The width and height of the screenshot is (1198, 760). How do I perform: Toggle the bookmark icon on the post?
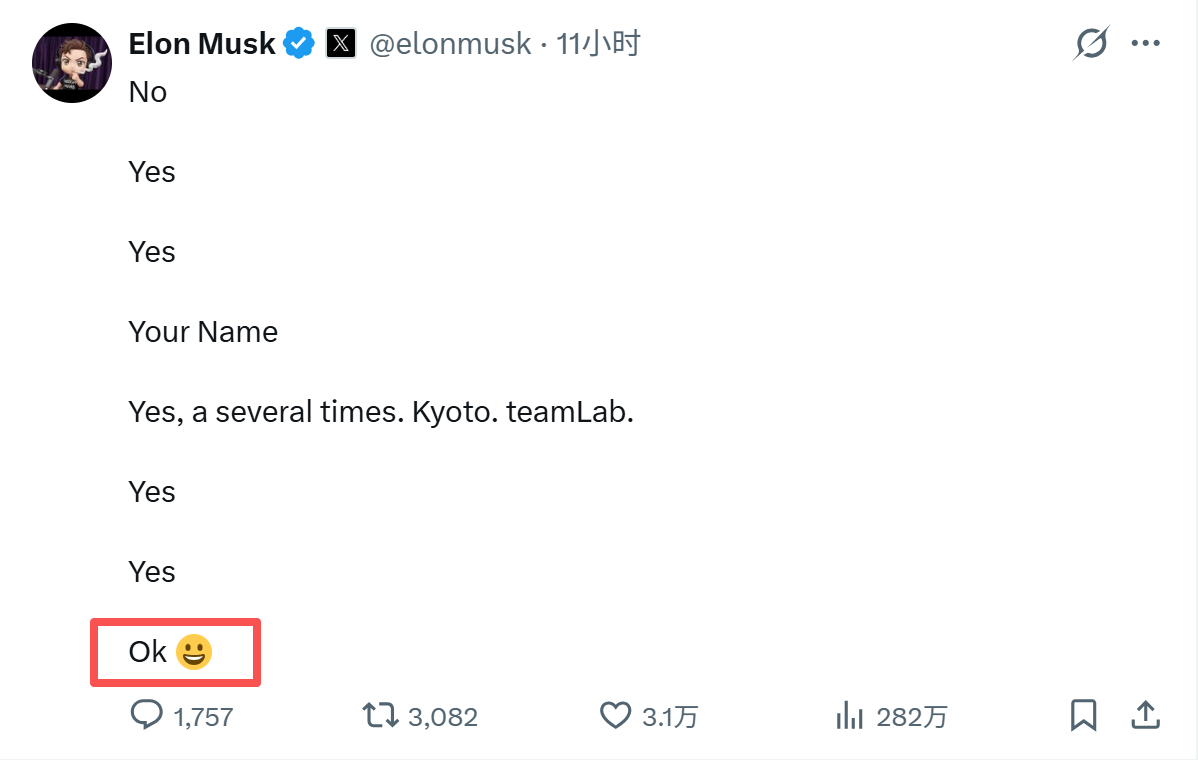tap(1083, 715)
